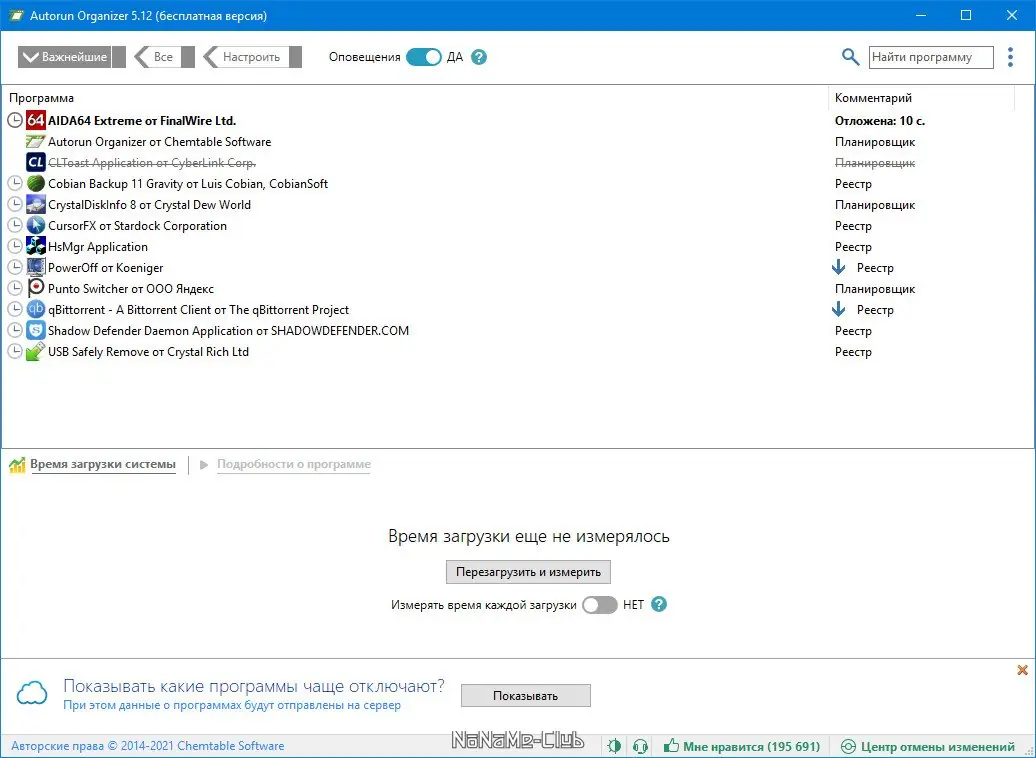Click the PowerOff monitor icon

36,268
